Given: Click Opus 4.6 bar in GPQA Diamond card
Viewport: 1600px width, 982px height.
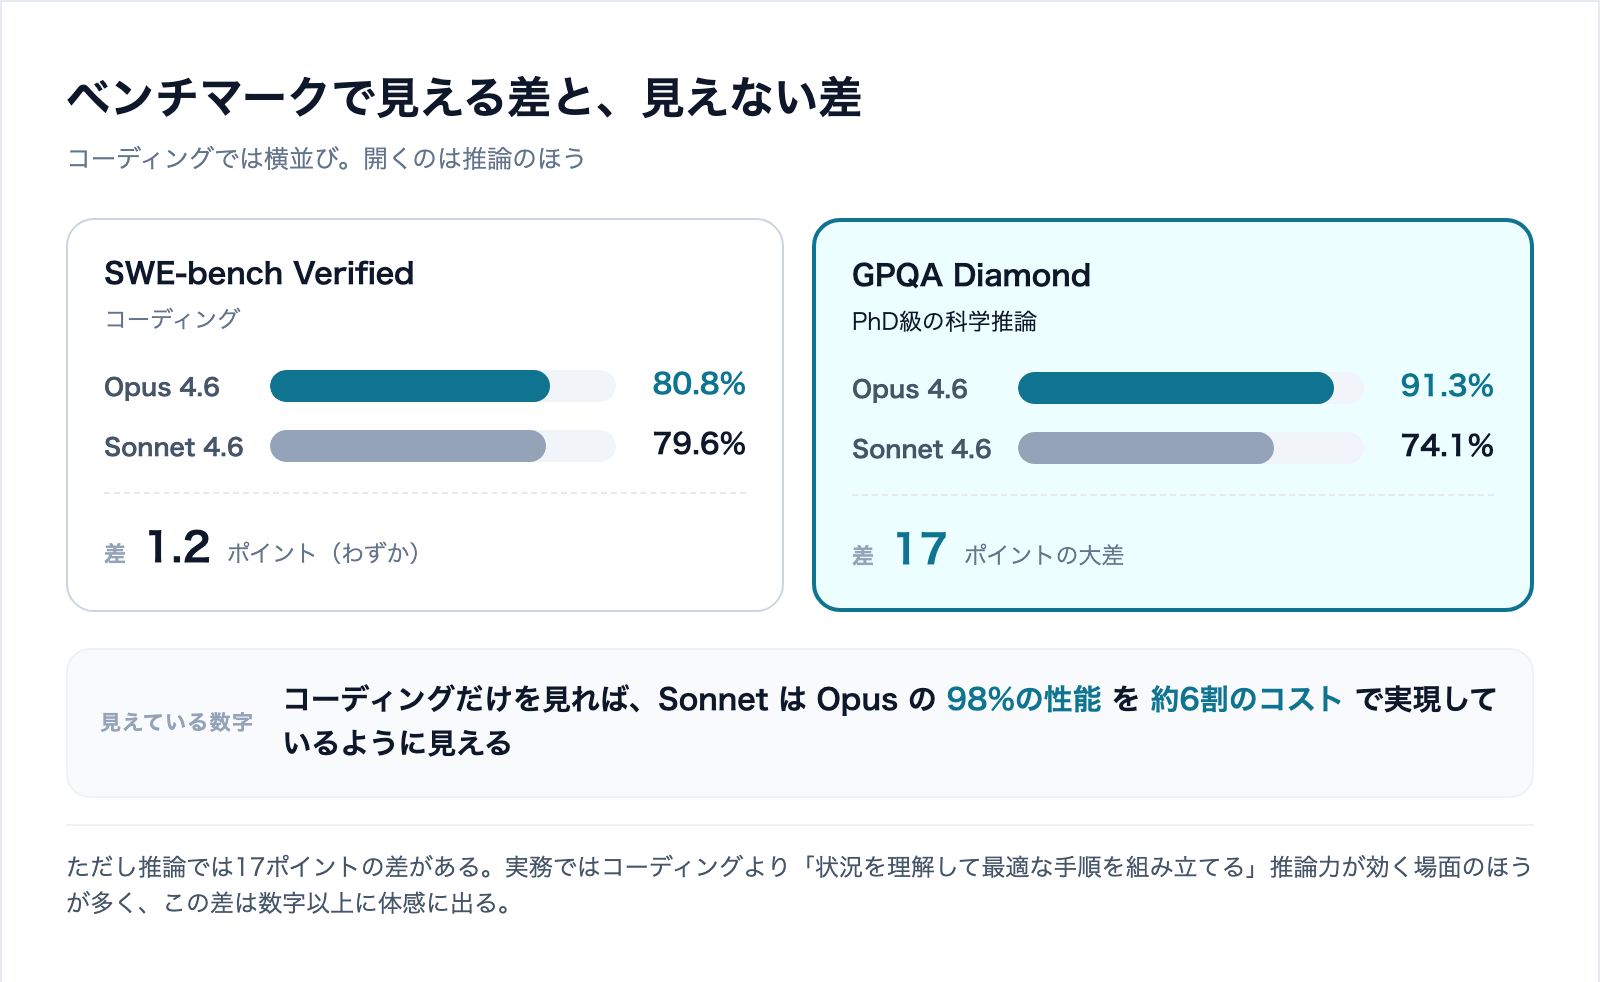Looking at the screenshot, I should [x=1191, y=388].
